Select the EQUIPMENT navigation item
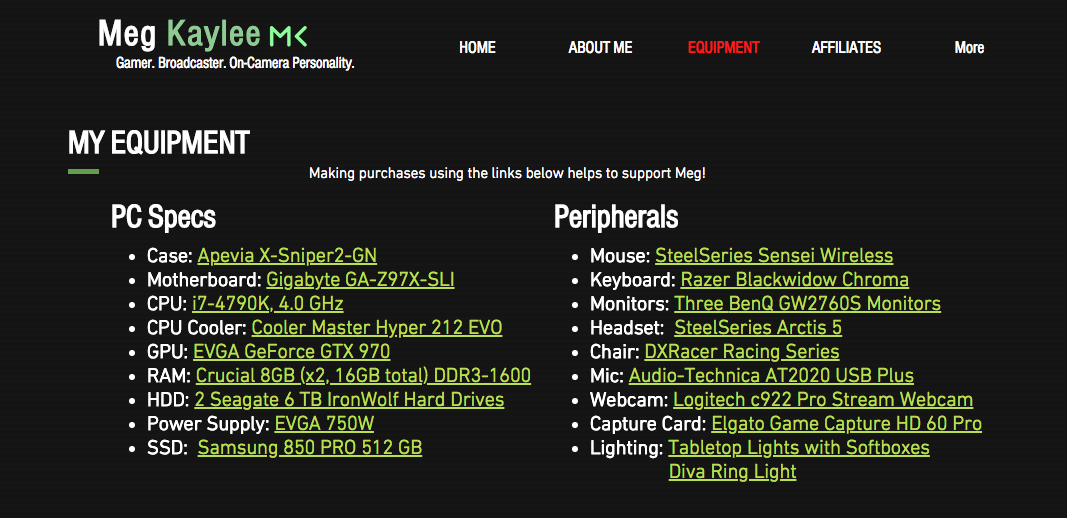 723,47
